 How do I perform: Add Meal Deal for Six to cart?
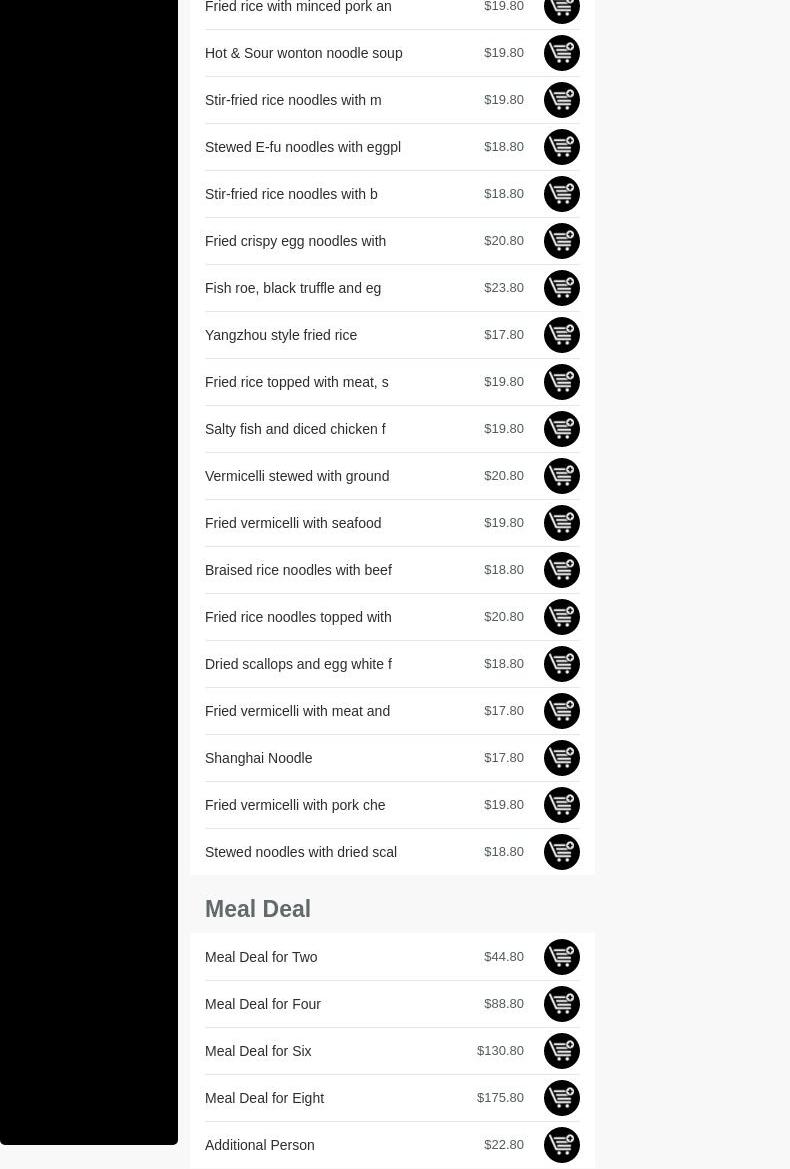(561, 1051)
